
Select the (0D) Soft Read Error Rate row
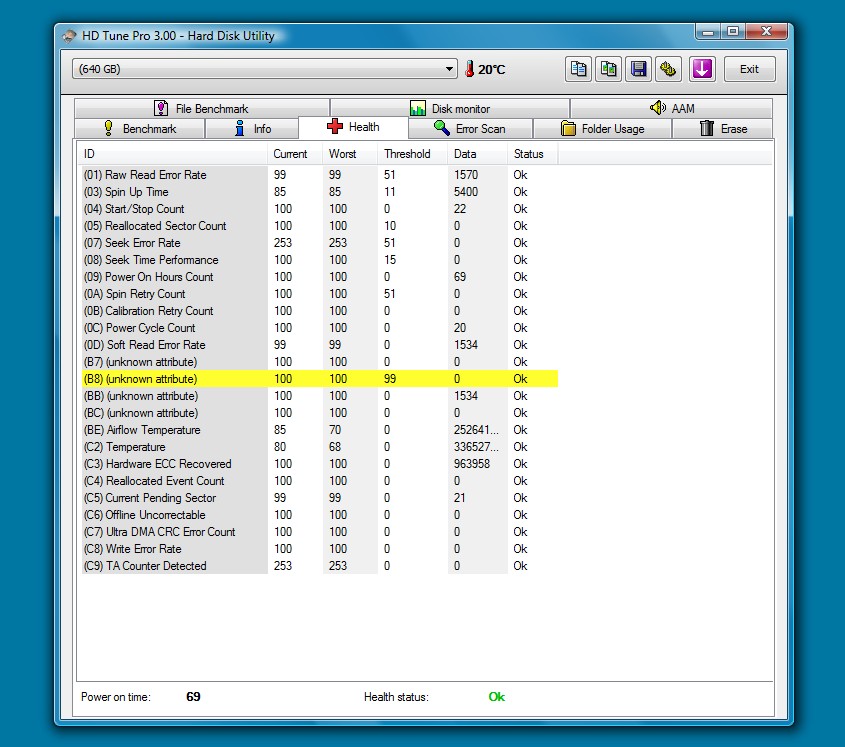click(320, 345)
